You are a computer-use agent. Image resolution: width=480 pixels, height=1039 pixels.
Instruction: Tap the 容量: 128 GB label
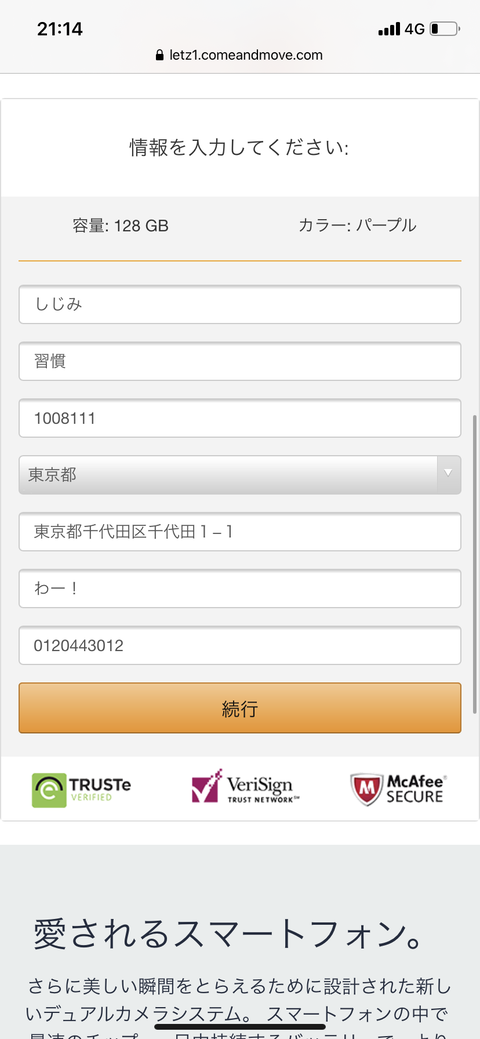pos(121,226)
